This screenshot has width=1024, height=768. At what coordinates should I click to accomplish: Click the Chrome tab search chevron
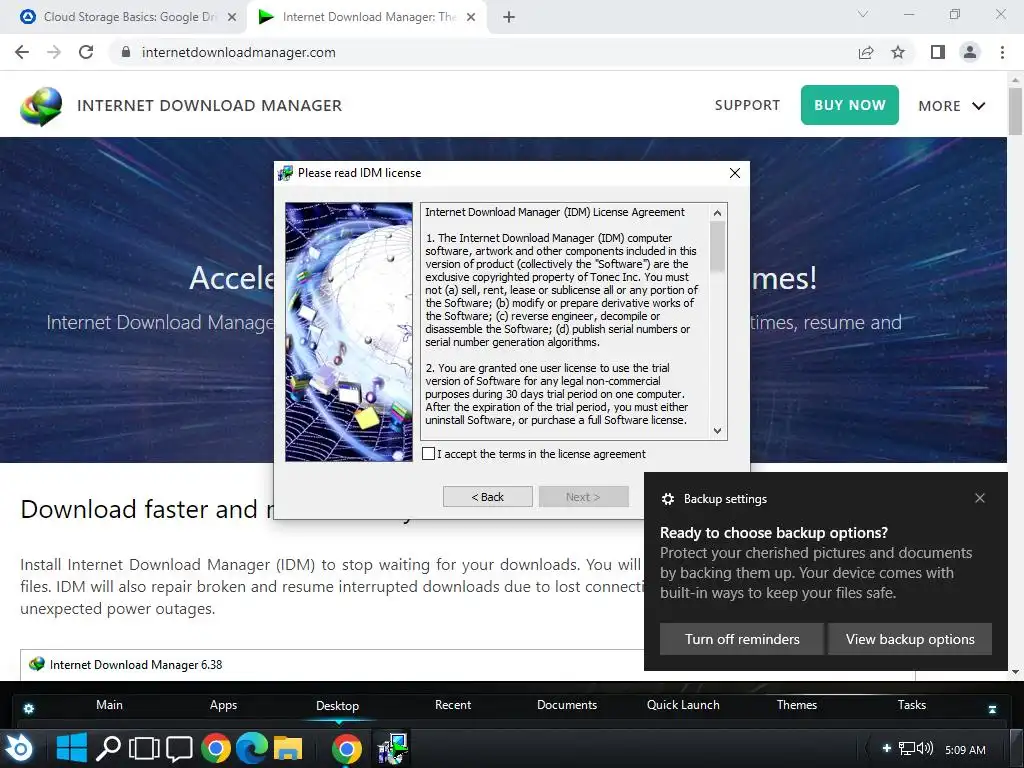pyautogui.click(x=863, y=14)
